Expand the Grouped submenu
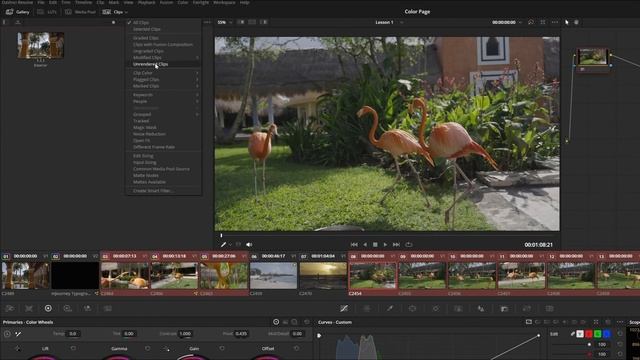 click(163, 114)
